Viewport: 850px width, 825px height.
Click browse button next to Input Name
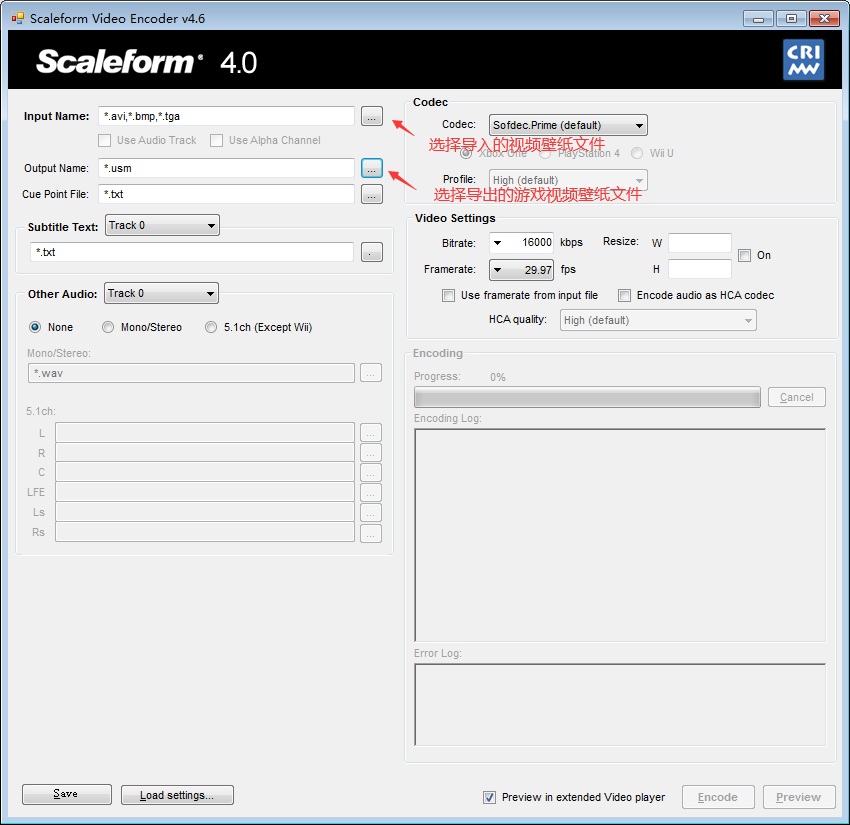(371, 116)
